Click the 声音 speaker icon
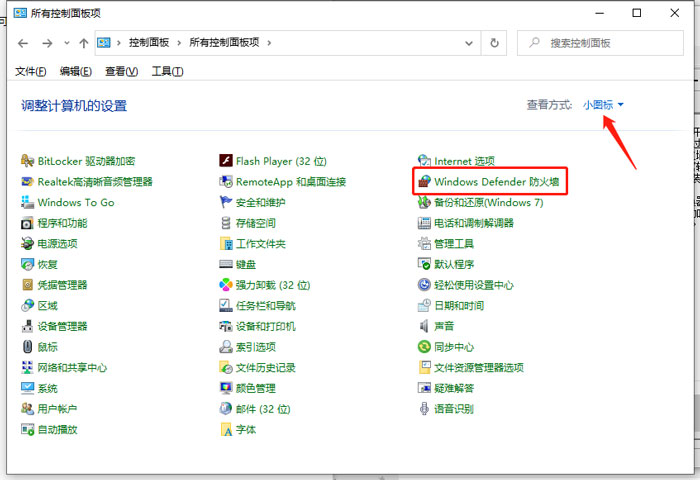The height and width of the screenshot is (480, 700). (x=424, y=326)
